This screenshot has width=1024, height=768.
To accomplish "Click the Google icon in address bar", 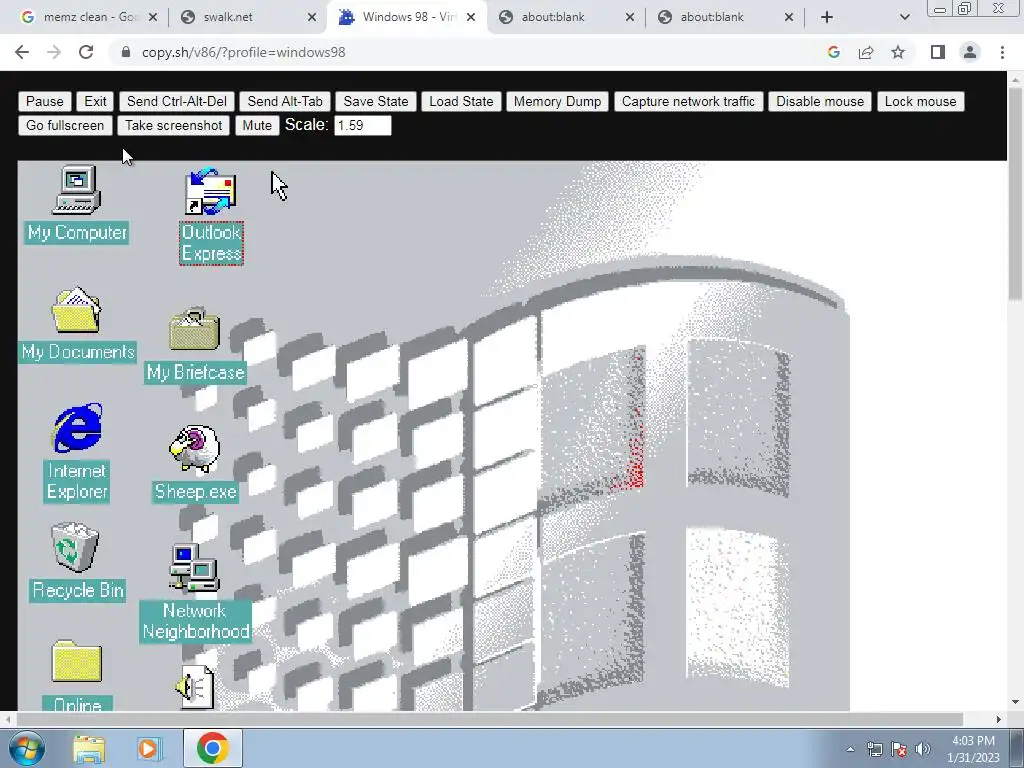I will tap(833, 52).
